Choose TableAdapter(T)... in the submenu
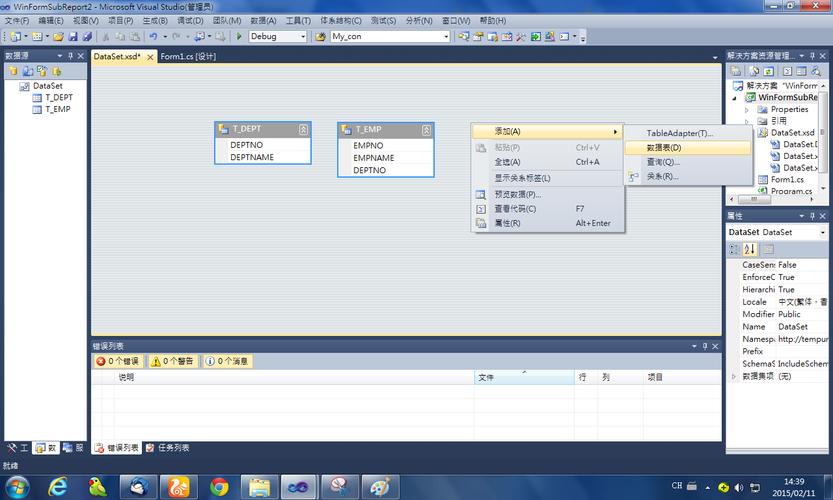Viewport: 833px width, 500px height. 679,133
